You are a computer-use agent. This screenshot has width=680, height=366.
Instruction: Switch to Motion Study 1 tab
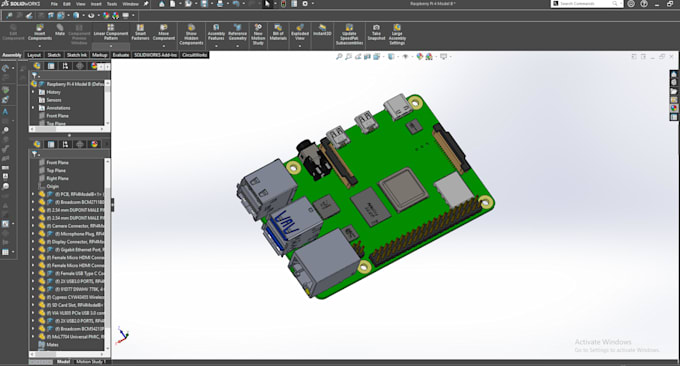pyautogui.click(x=90, y=362)
